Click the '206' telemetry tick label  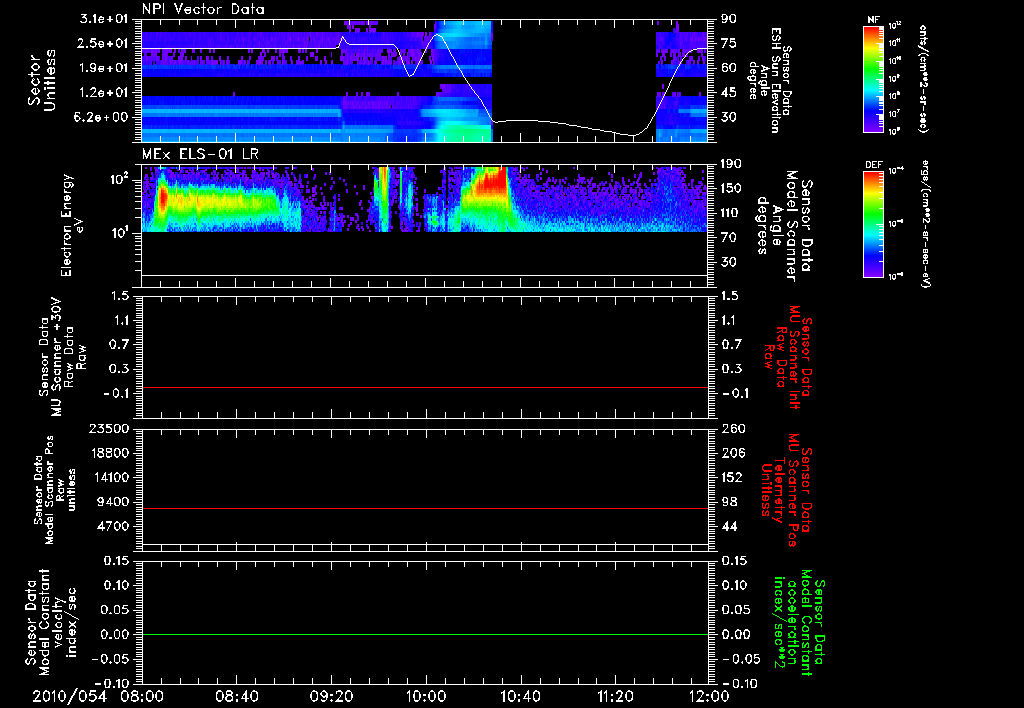[x=731, y=453]
